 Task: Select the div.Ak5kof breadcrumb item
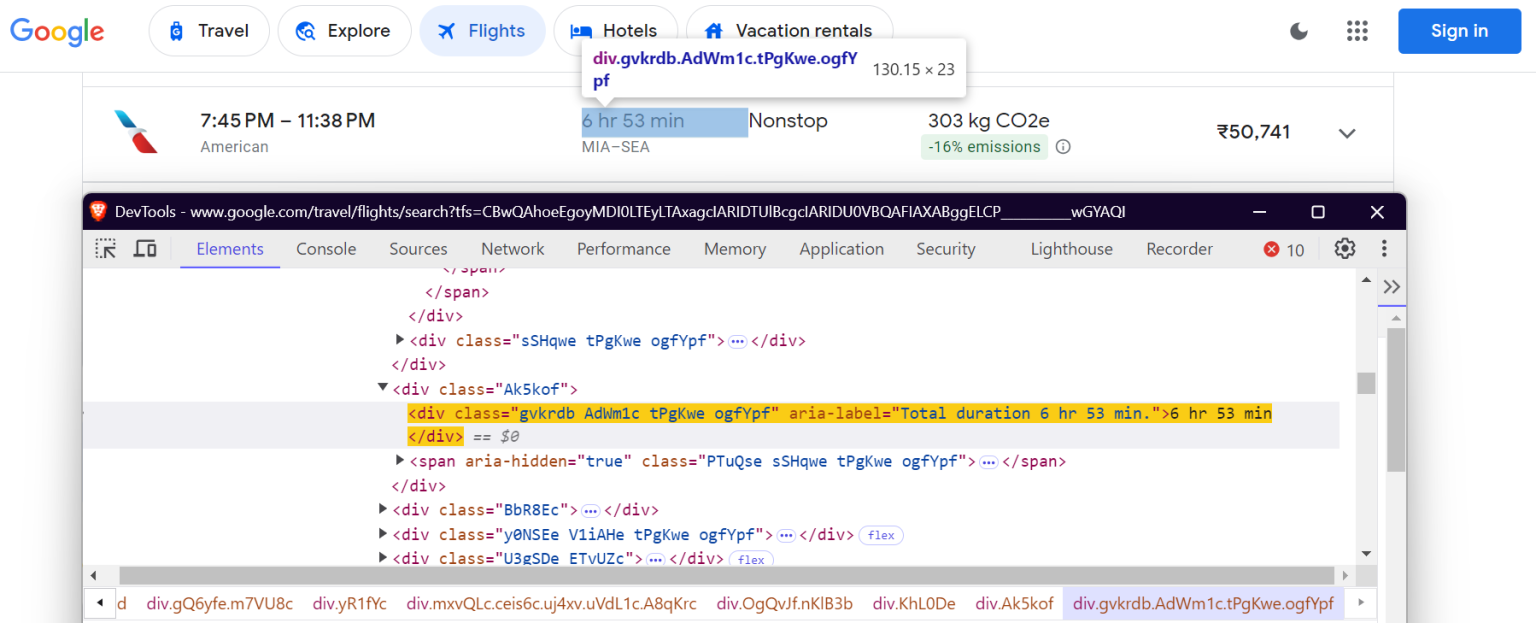(1014, 603)
